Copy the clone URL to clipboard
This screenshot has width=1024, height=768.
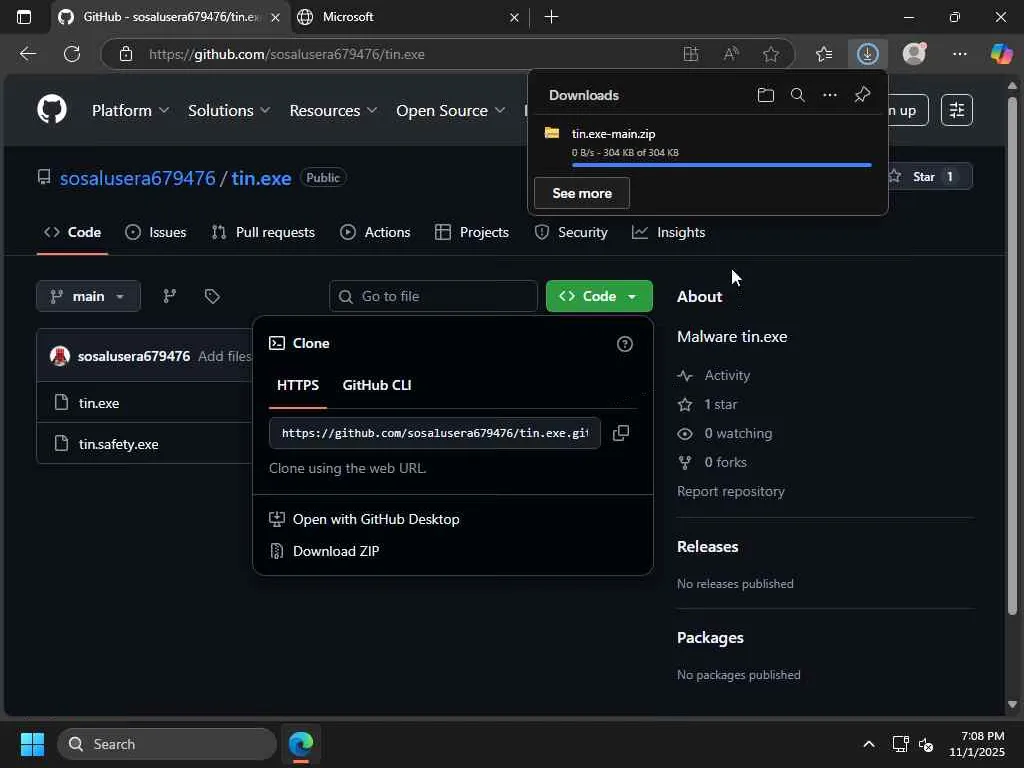pyautogui.click(x=621, y=433)
